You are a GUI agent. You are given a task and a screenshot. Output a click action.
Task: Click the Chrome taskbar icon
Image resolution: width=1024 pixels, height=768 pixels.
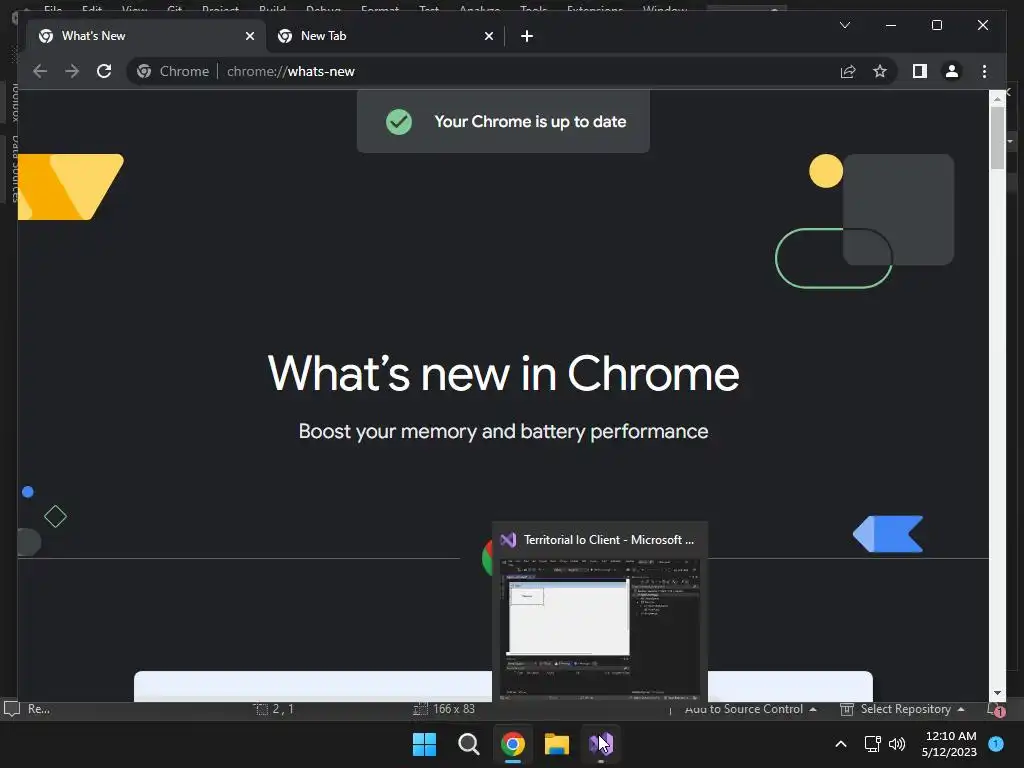[x=513, y=744]
